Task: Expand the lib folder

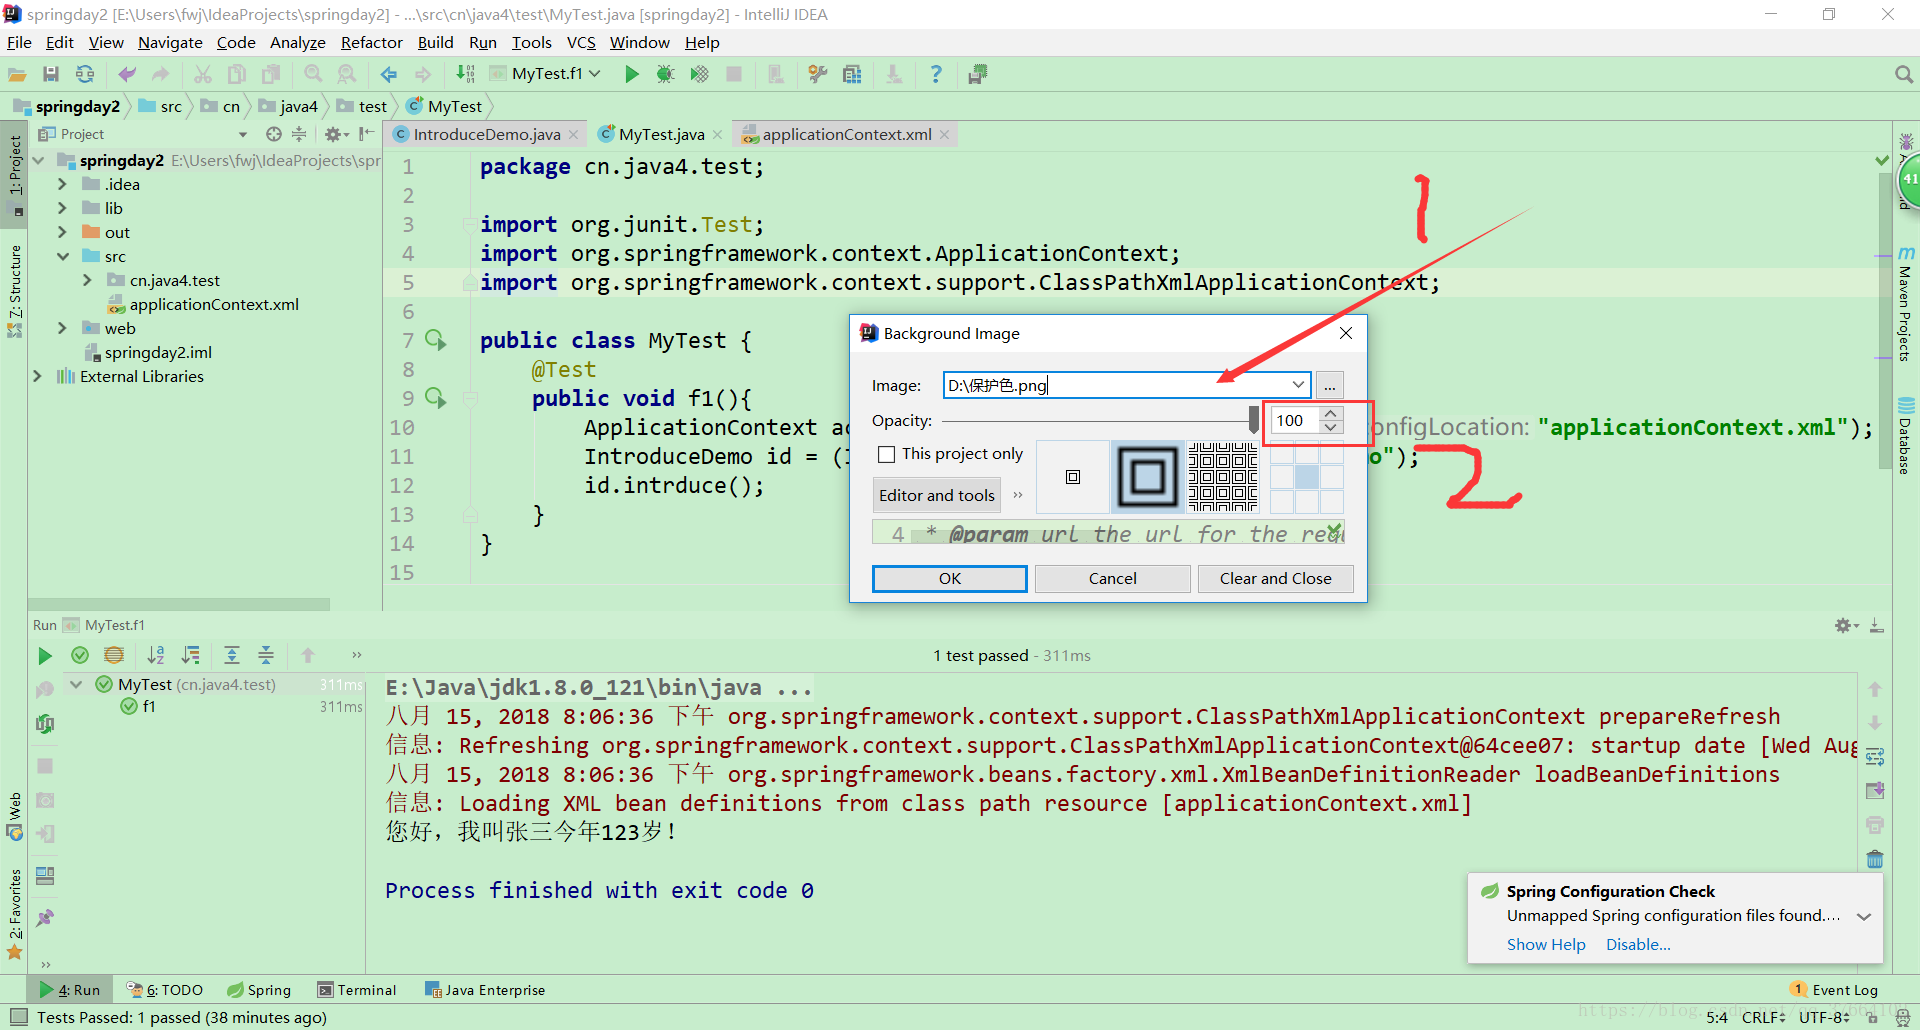Action: 62,208
